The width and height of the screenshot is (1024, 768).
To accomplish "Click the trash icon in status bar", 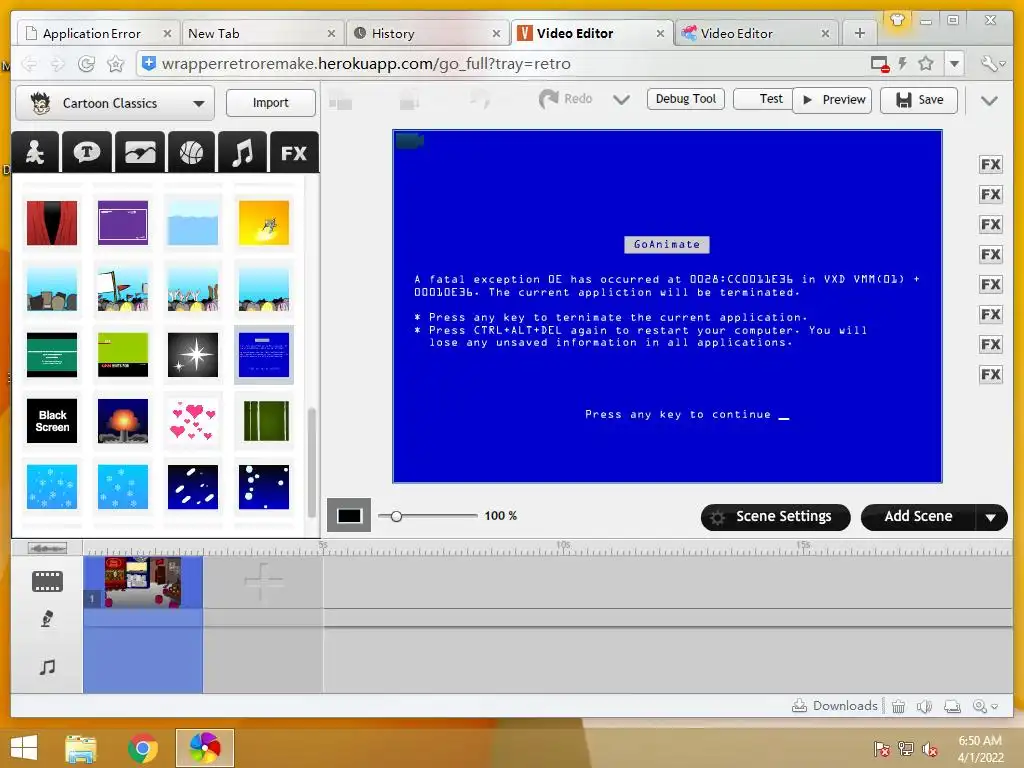I will coord(899,706).
